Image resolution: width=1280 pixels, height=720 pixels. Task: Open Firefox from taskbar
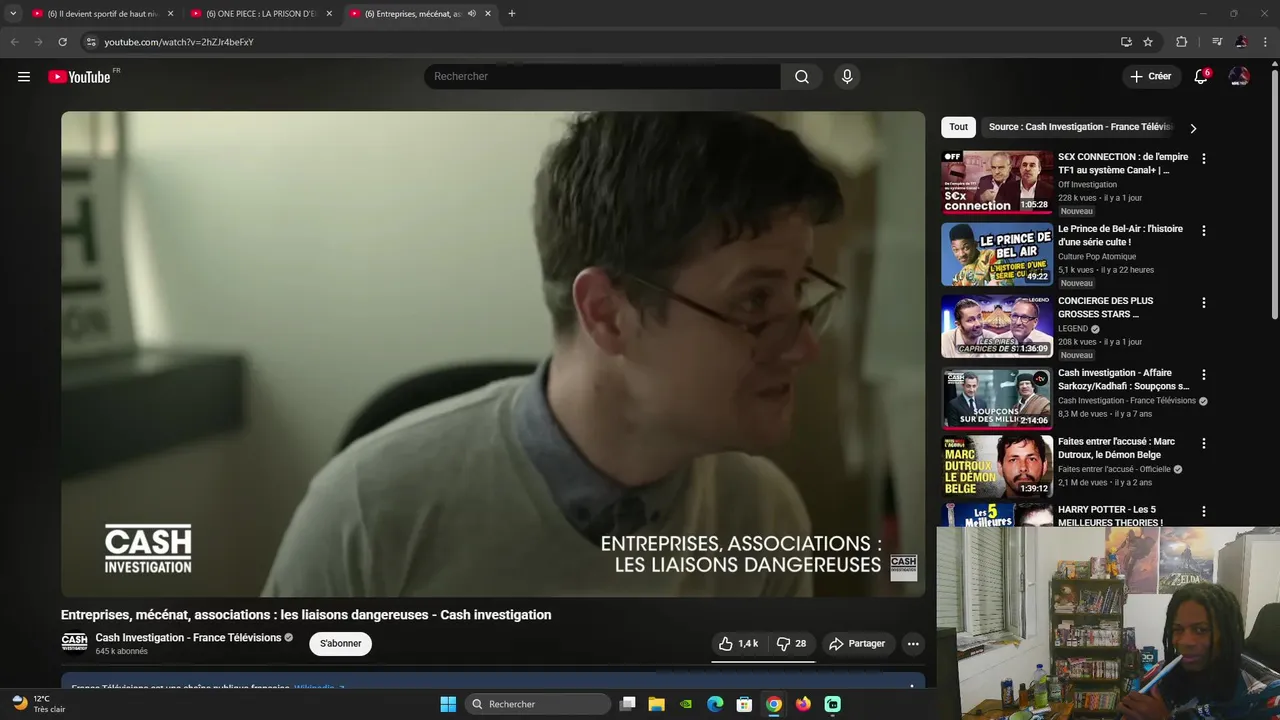coord(803,704)
